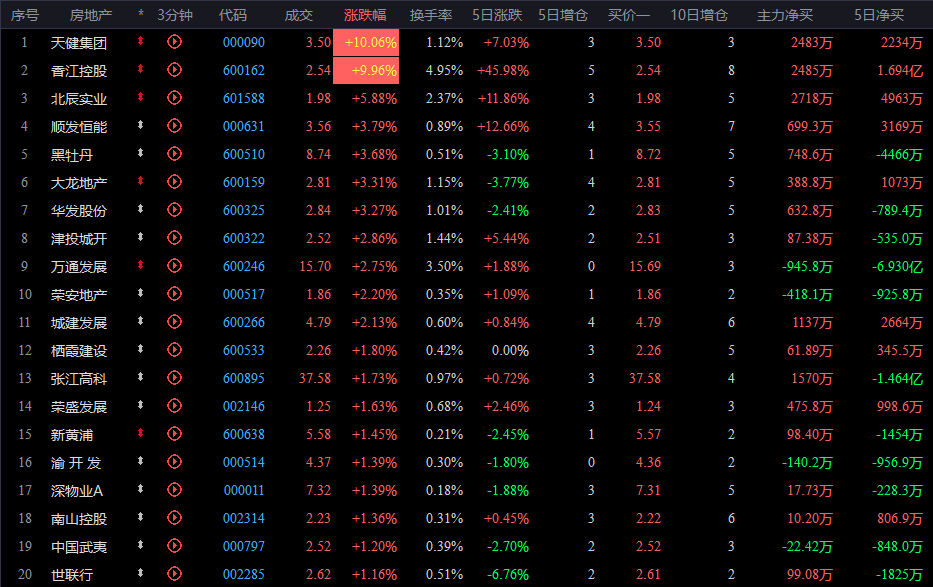Sort by 涨跌幅 column header
Viewport: 933px width, 587px height.
click(x=365, y=15)
